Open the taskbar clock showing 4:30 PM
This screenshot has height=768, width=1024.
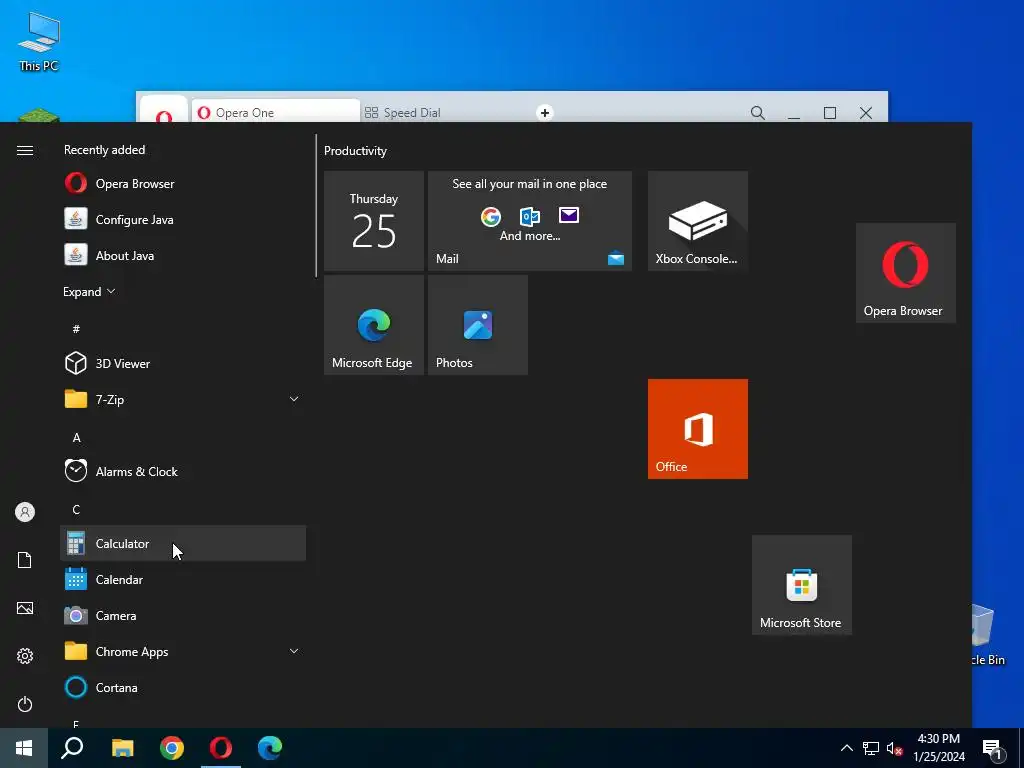(x=938, y=748)
